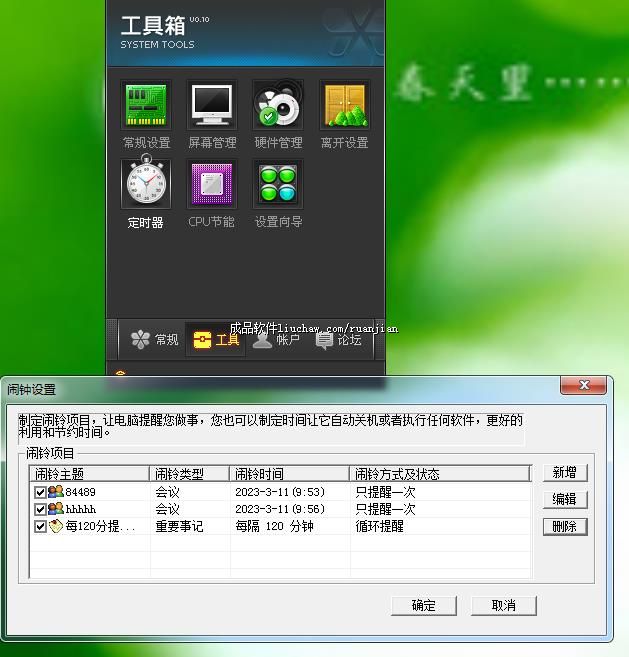This screenshot has height=657, width=629.
Task: Click 会议 type cell in 84489 row
Action: (168, 492)
